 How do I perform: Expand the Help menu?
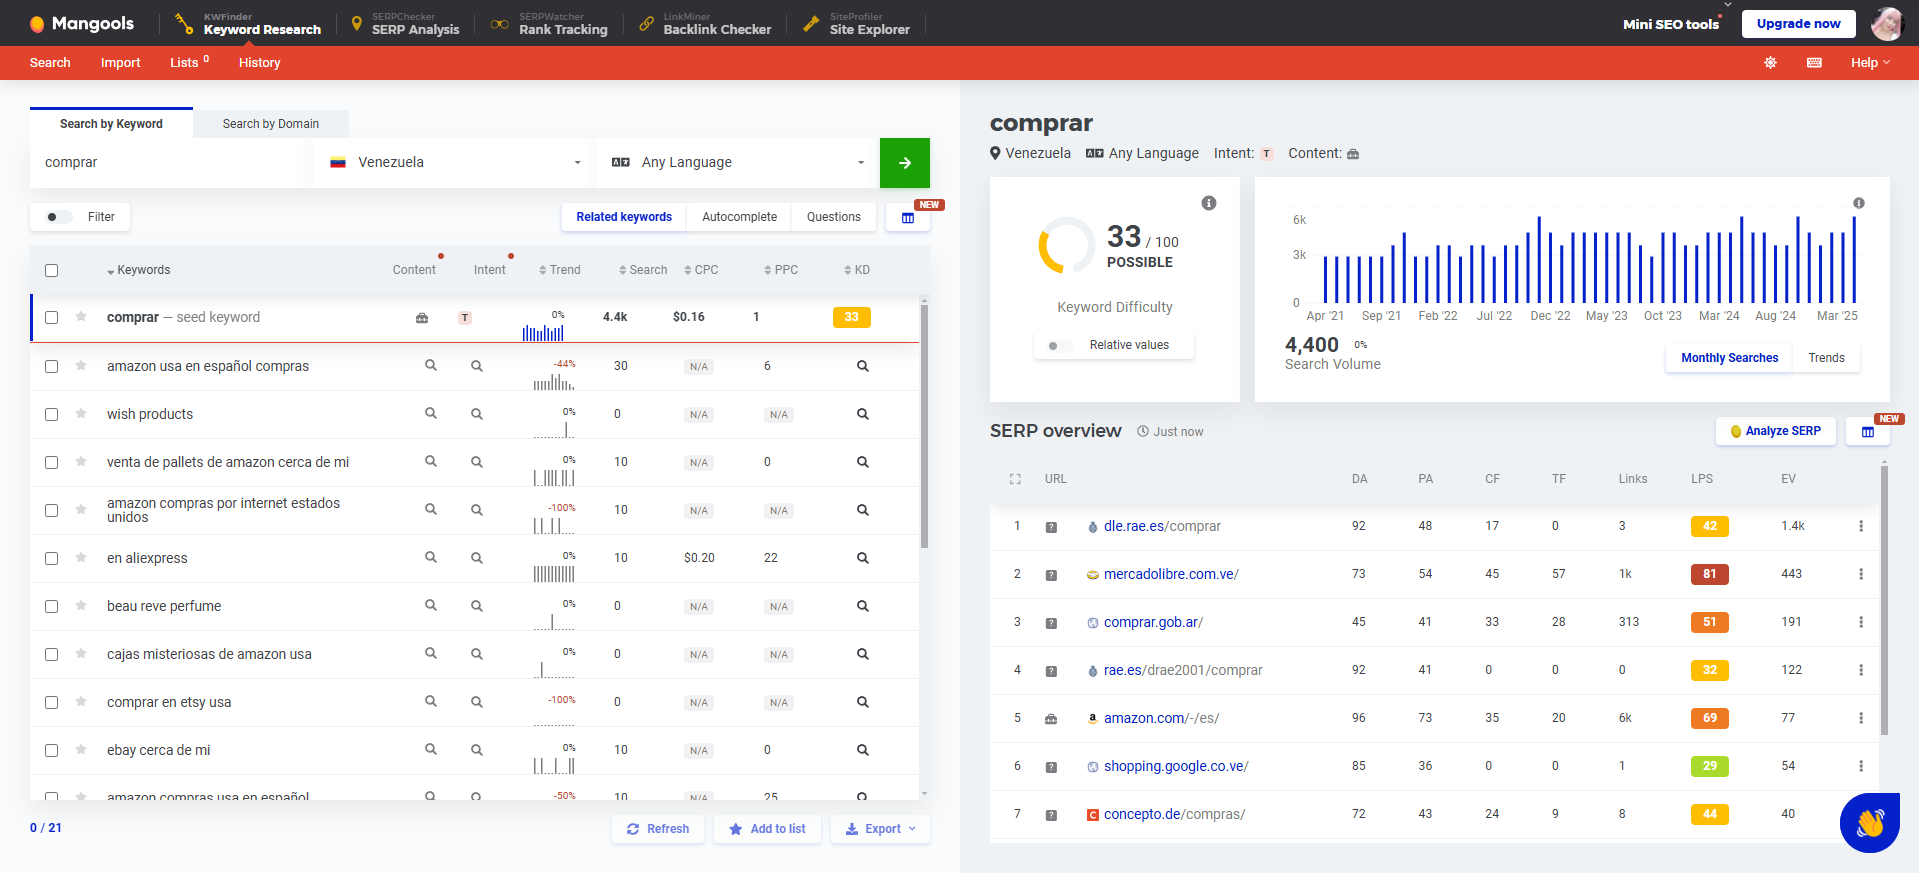(1870, 62)
